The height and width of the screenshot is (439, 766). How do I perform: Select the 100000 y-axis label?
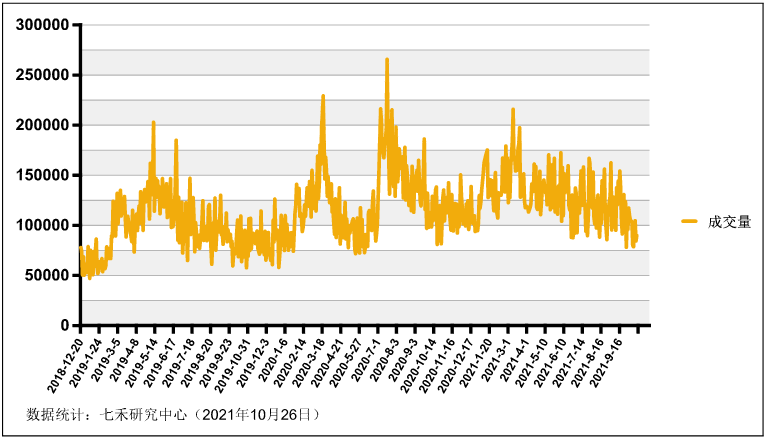point(43,225)
